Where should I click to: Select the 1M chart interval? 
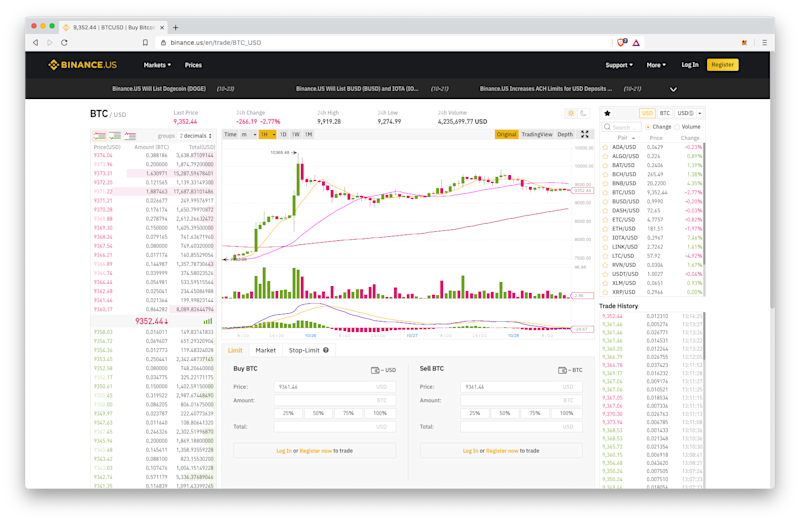click(309, 134)
